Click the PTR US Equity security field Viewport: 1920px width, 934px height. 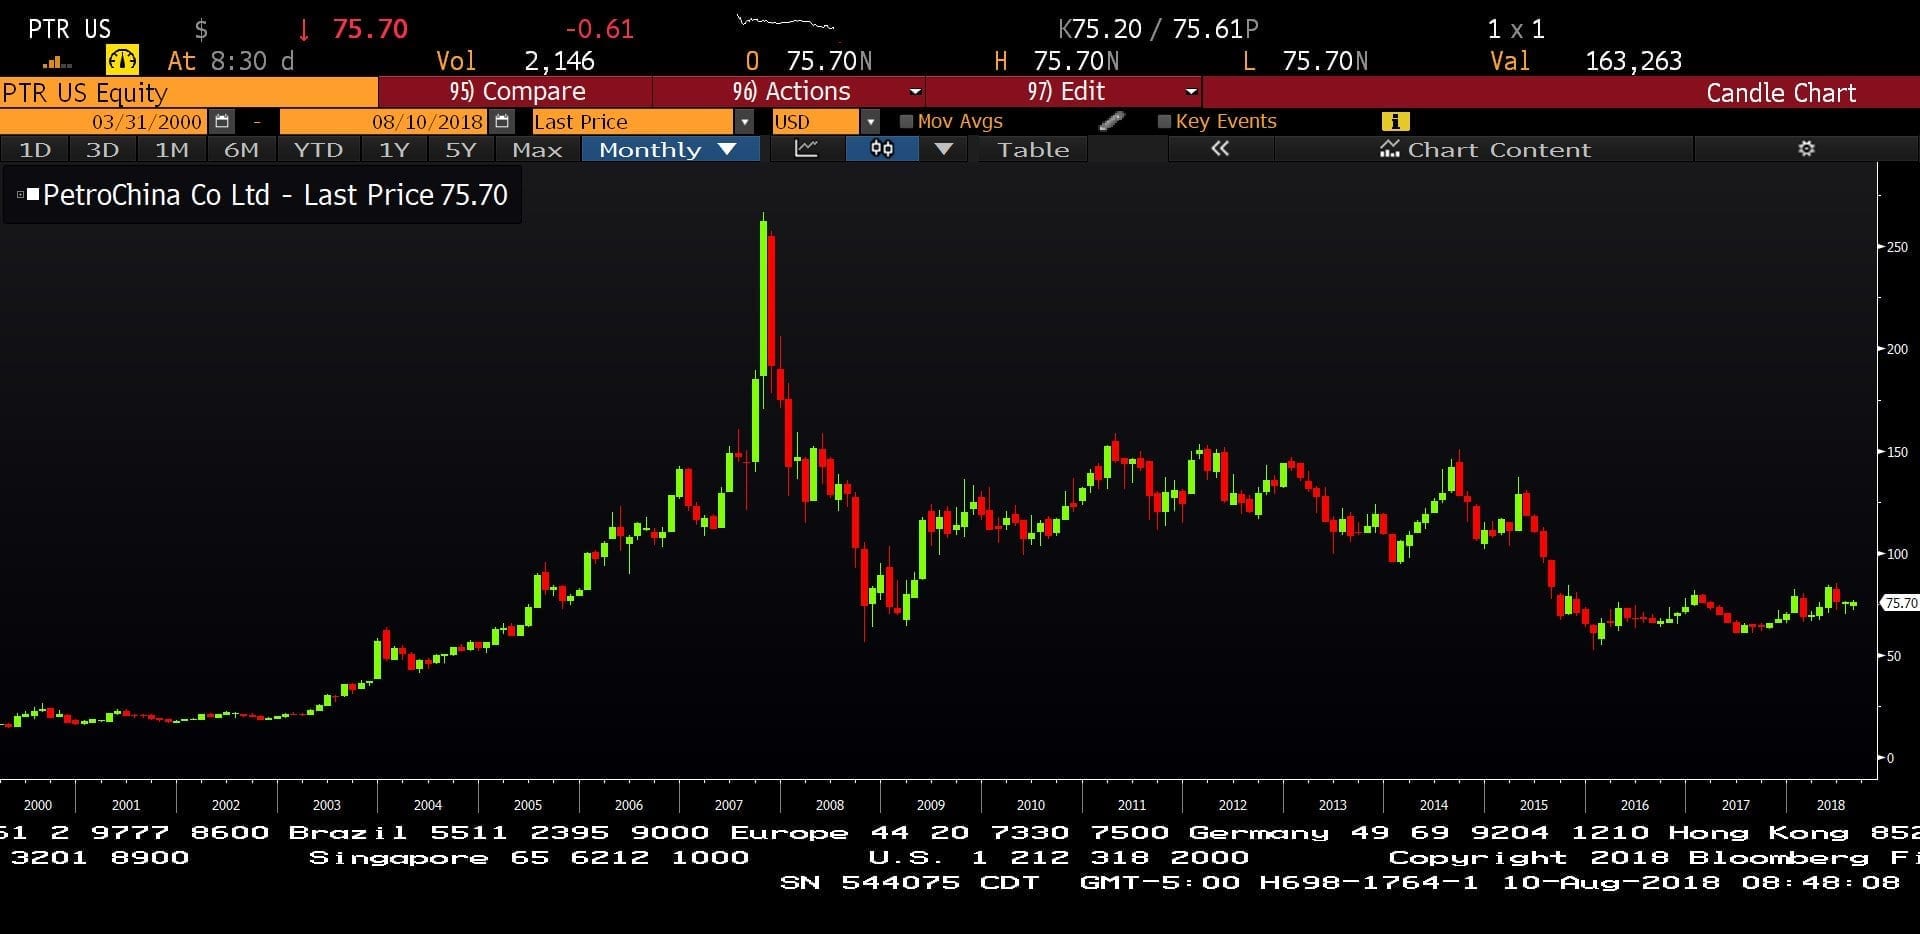(x=188, y=93)
